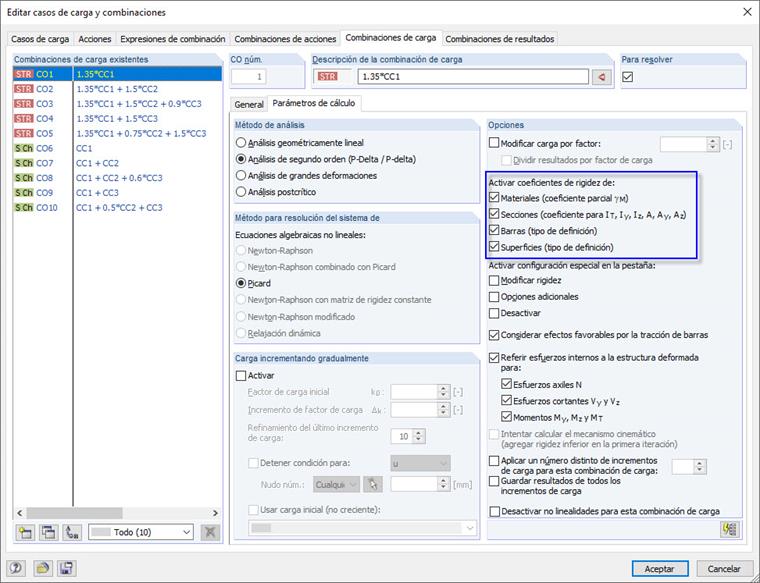The width and height of the screenshot is (760, 583).
Task: Click the CO núm. input field
Action: [249, 77]
